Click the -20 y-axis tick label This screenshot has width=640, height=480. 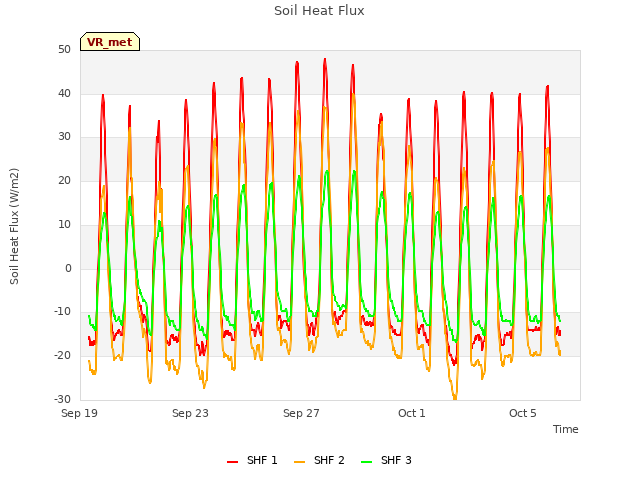(x=62, y=356)
